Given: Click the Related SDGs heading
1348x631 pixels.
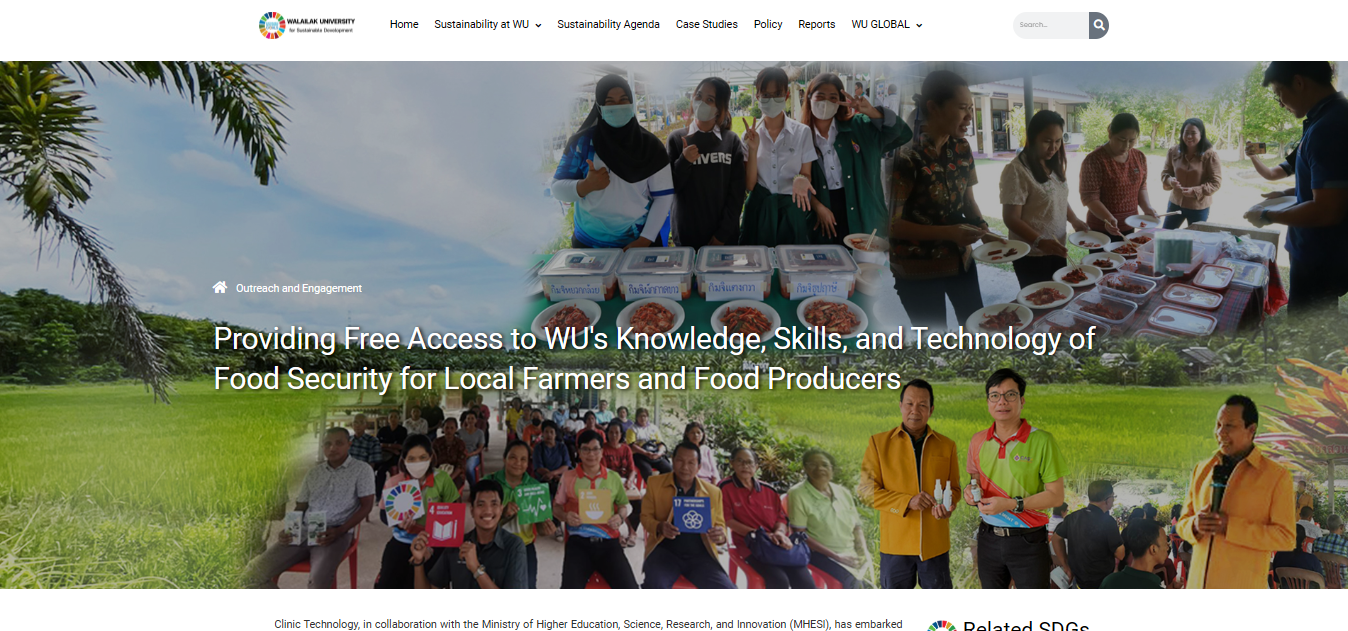Looking at the screenshot, I should [x=1025, y=625].
